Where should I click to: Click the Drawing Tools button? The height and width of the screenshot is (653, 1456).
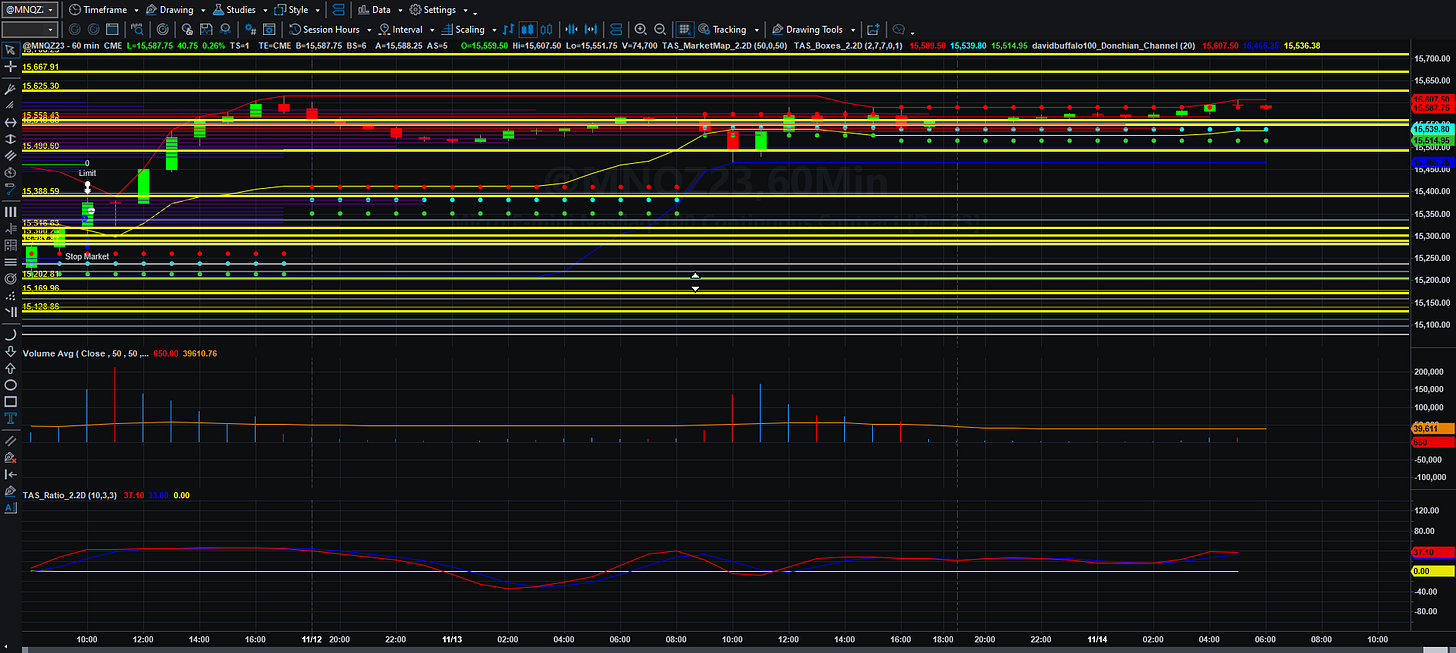(814, 30)
